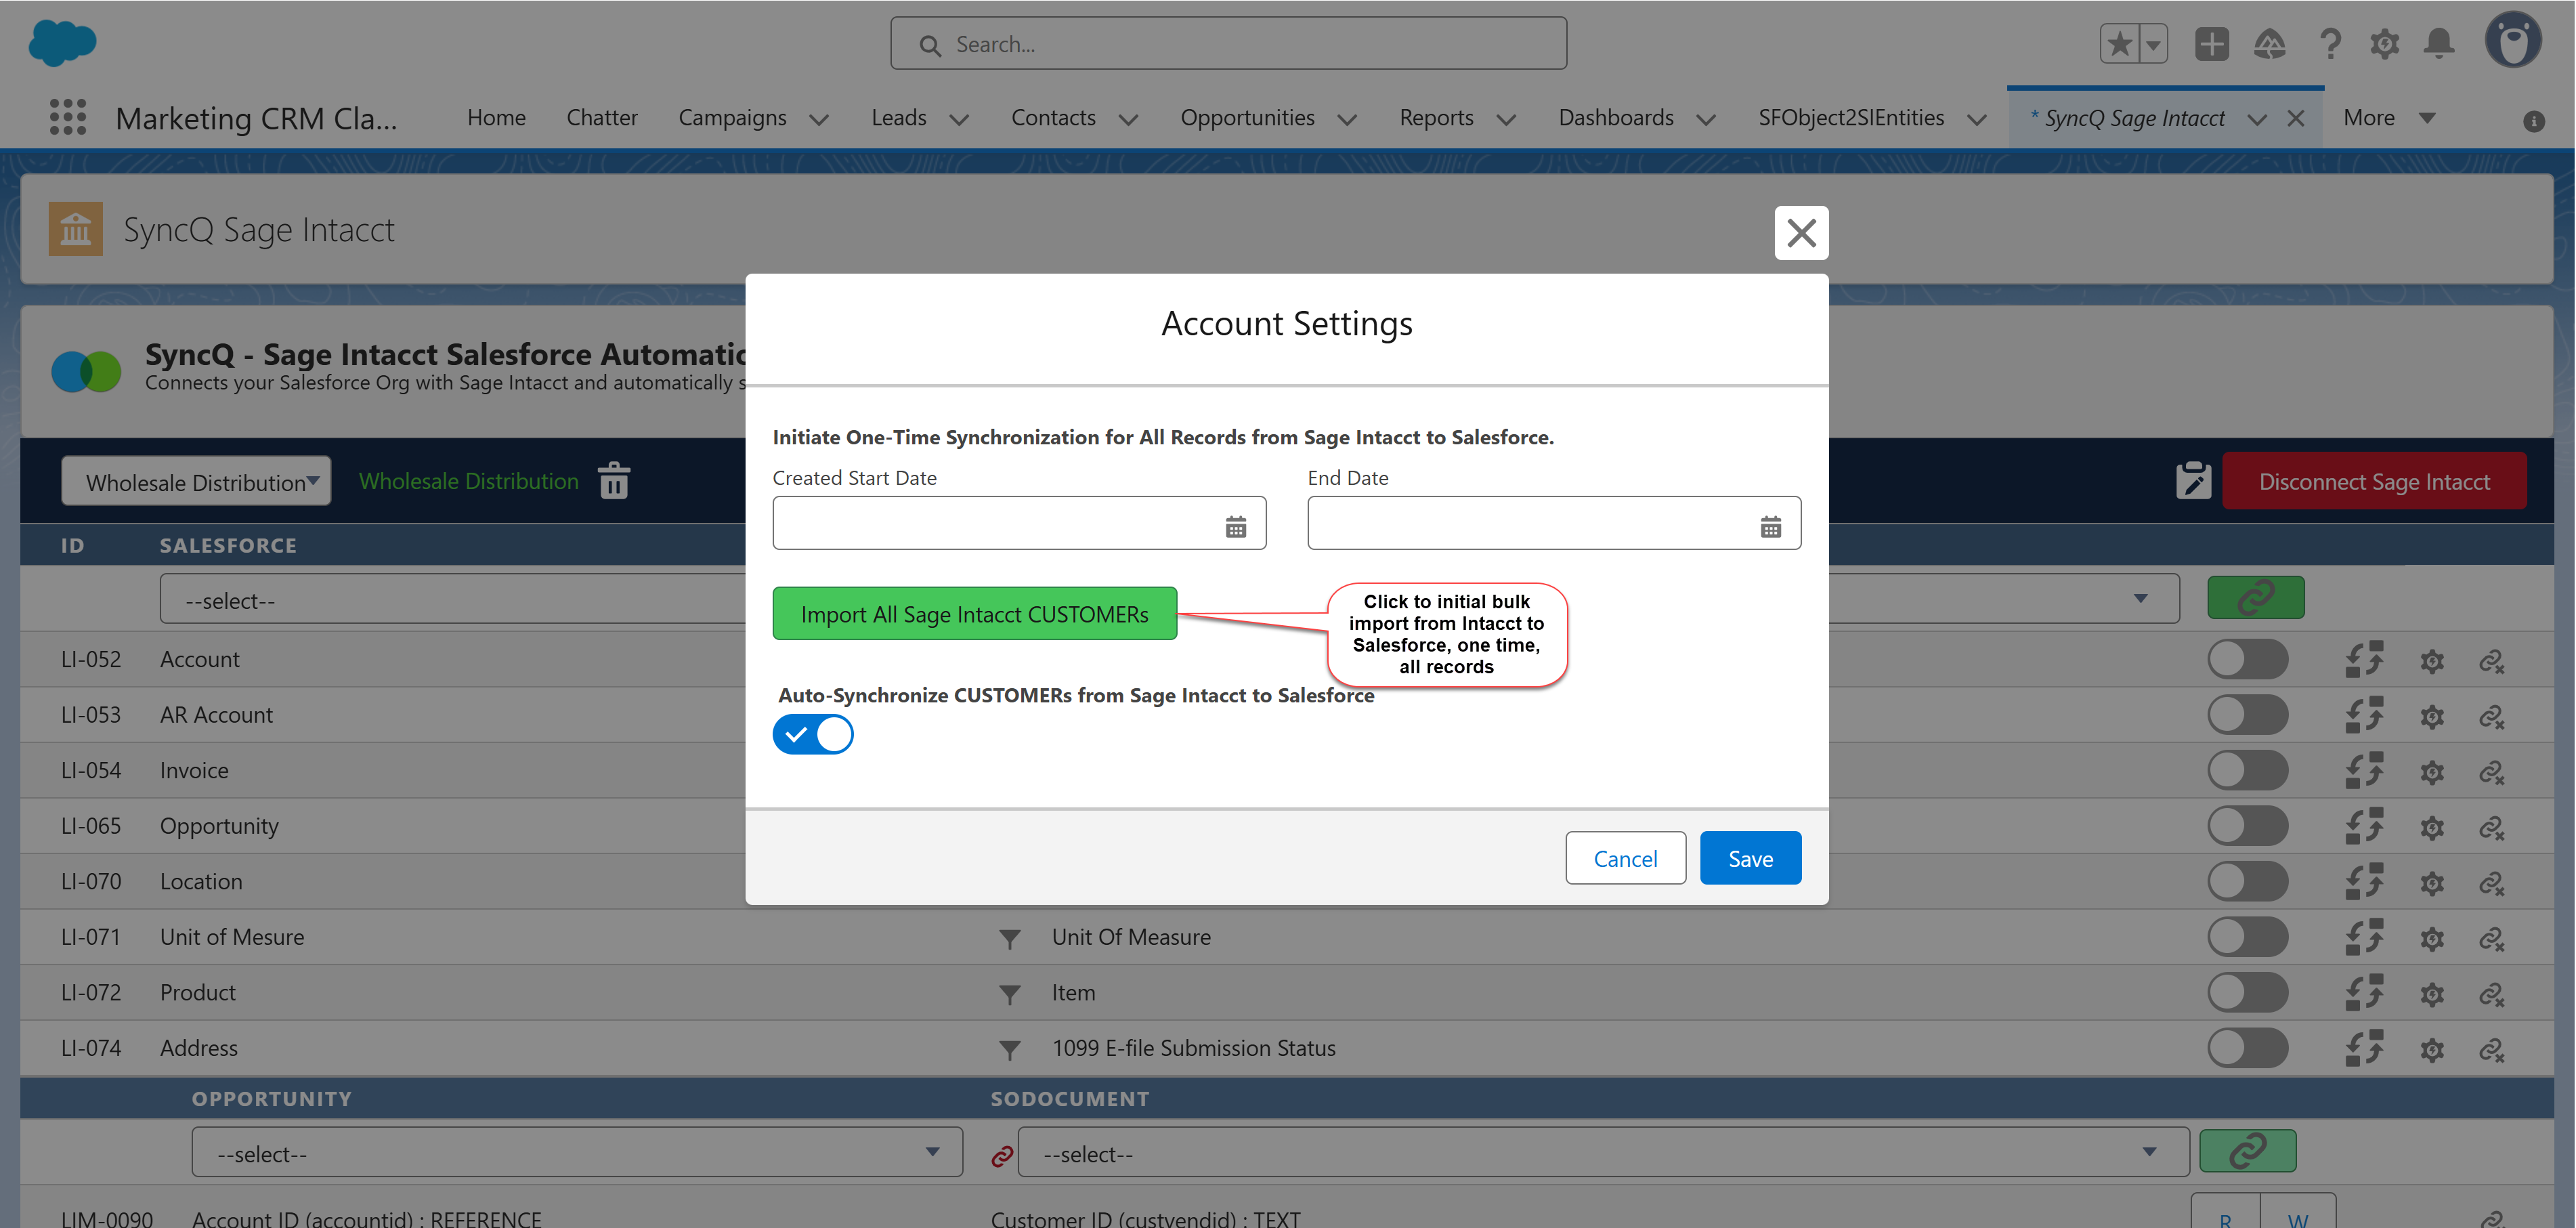Screen dimensions: 2576x1228
Task: Click Cancel in Account Settings
Action: coord(1625,858)
